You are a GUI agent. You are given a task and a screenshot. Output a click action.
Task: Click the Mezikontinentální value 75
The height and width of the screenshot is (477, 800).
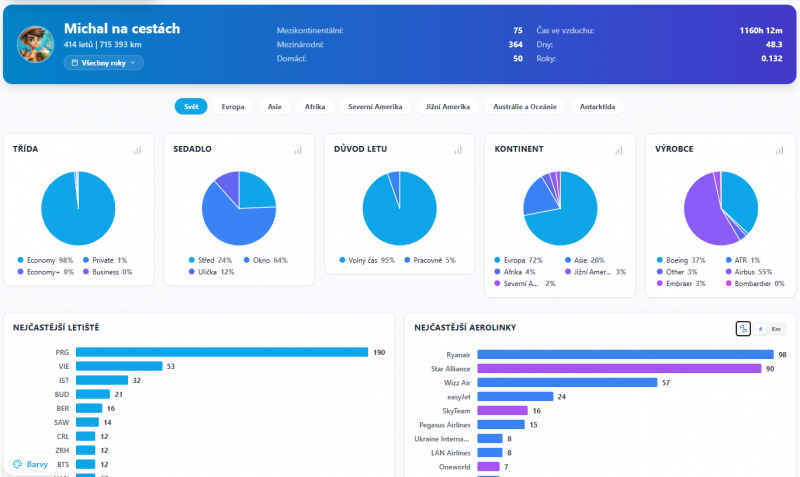[517, 31]
